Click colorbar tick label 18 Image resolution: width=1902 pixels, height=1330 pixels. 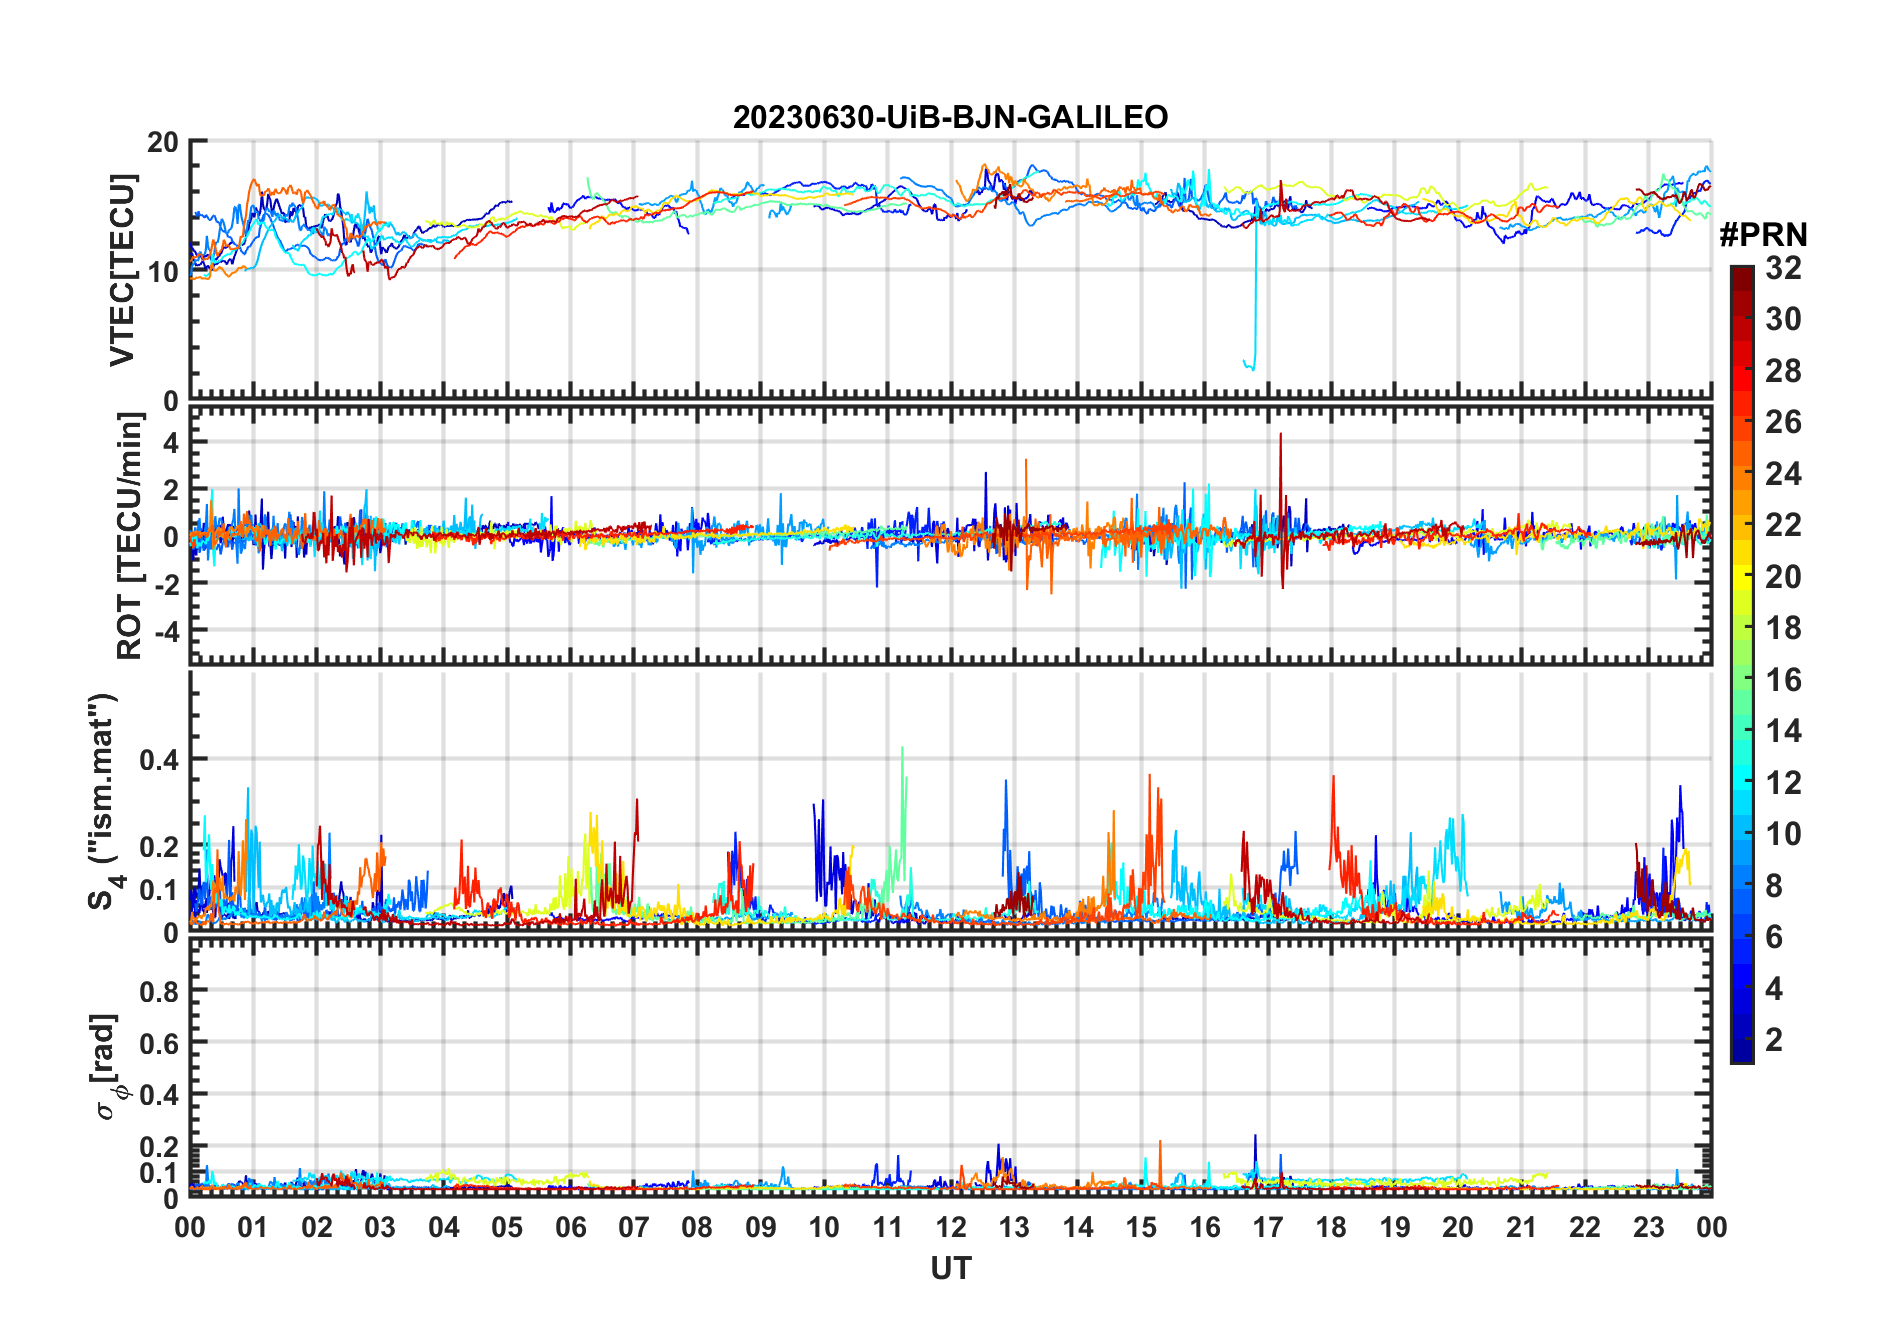[1783, 628]
